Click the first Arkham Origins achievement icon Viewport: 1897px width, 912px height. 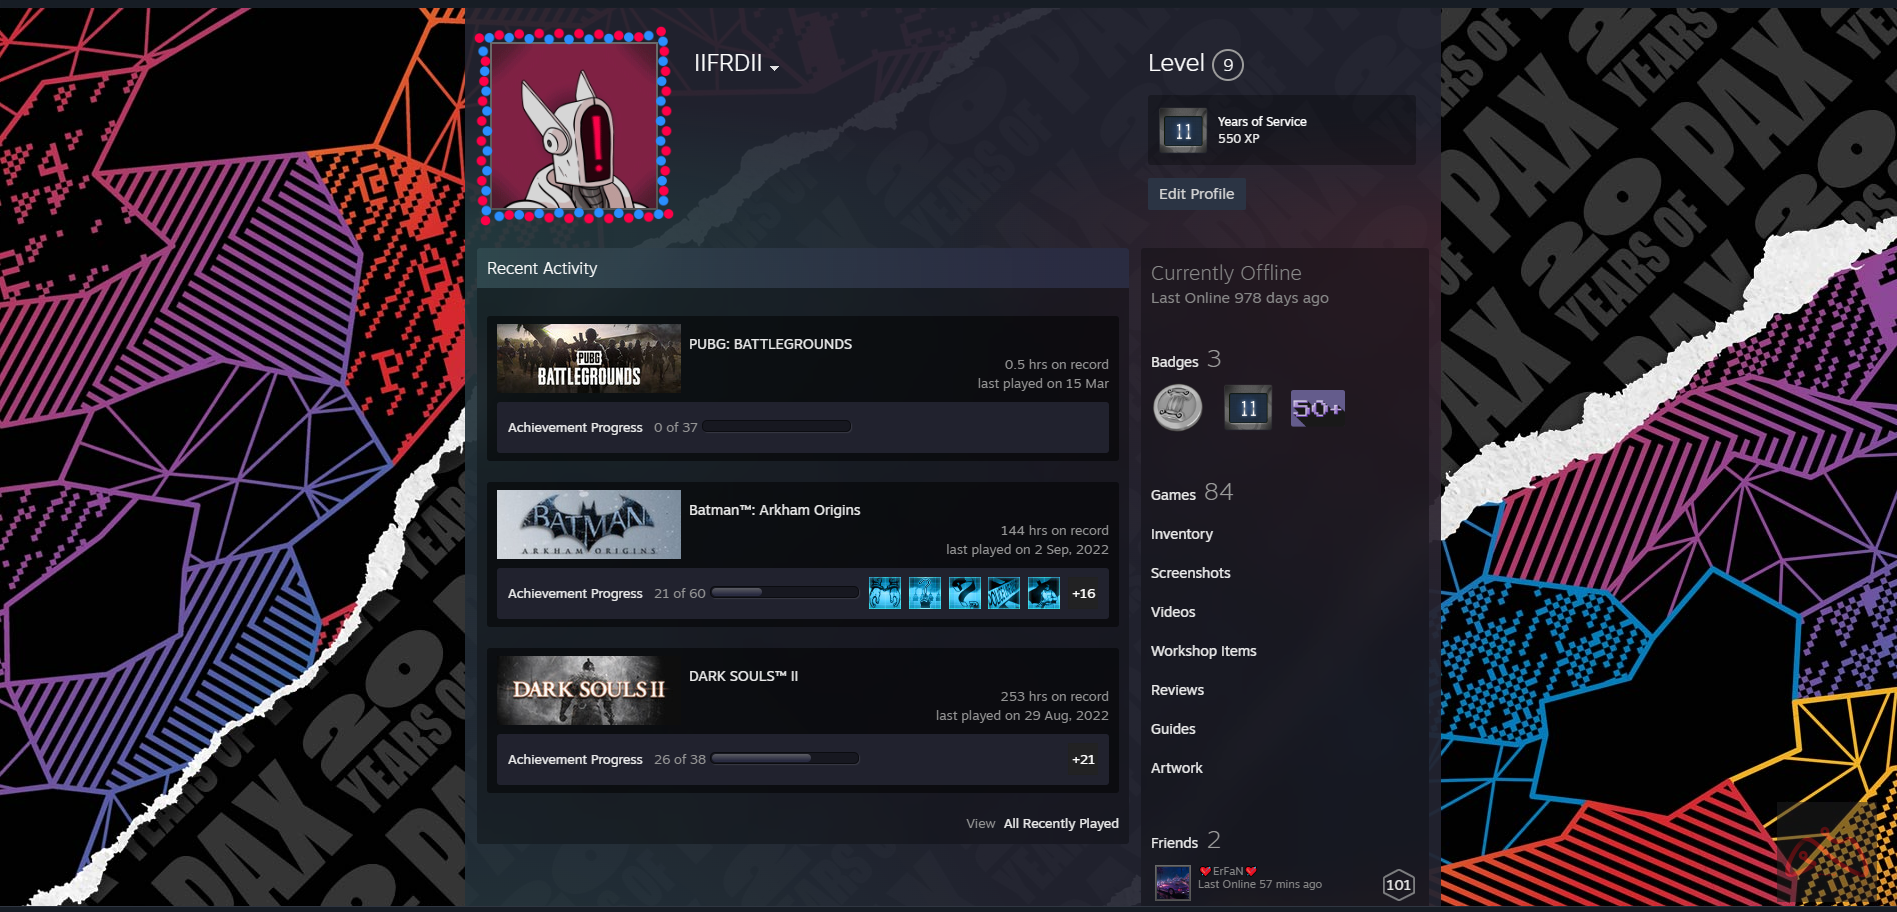point(885,592)
